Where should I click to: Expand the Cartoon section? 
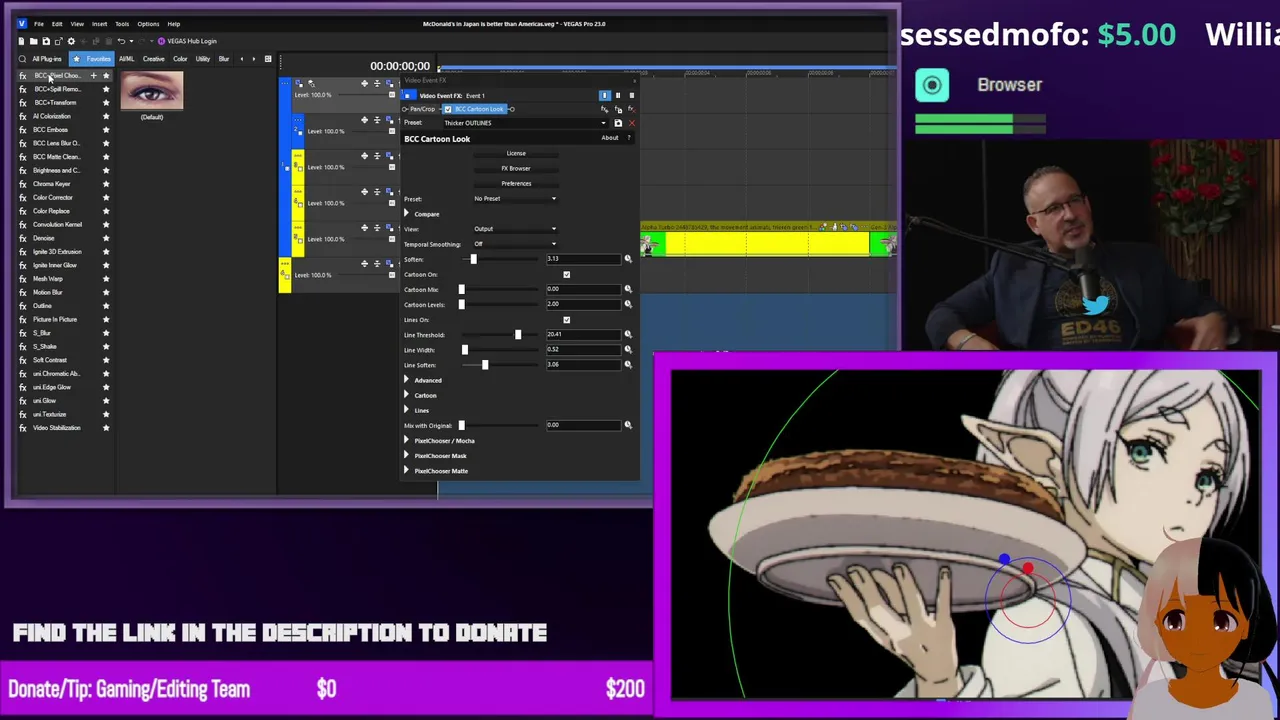(407, 395)
